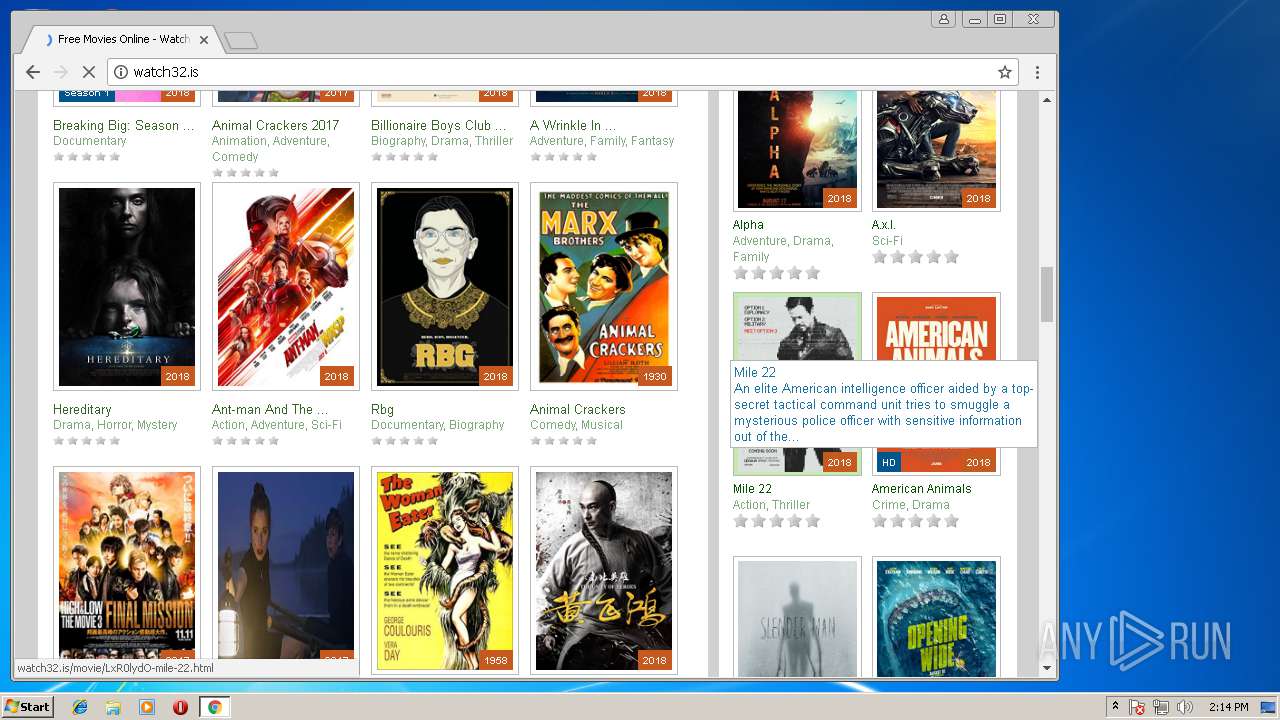Select the Free Movies Online tab

[121, 39]
